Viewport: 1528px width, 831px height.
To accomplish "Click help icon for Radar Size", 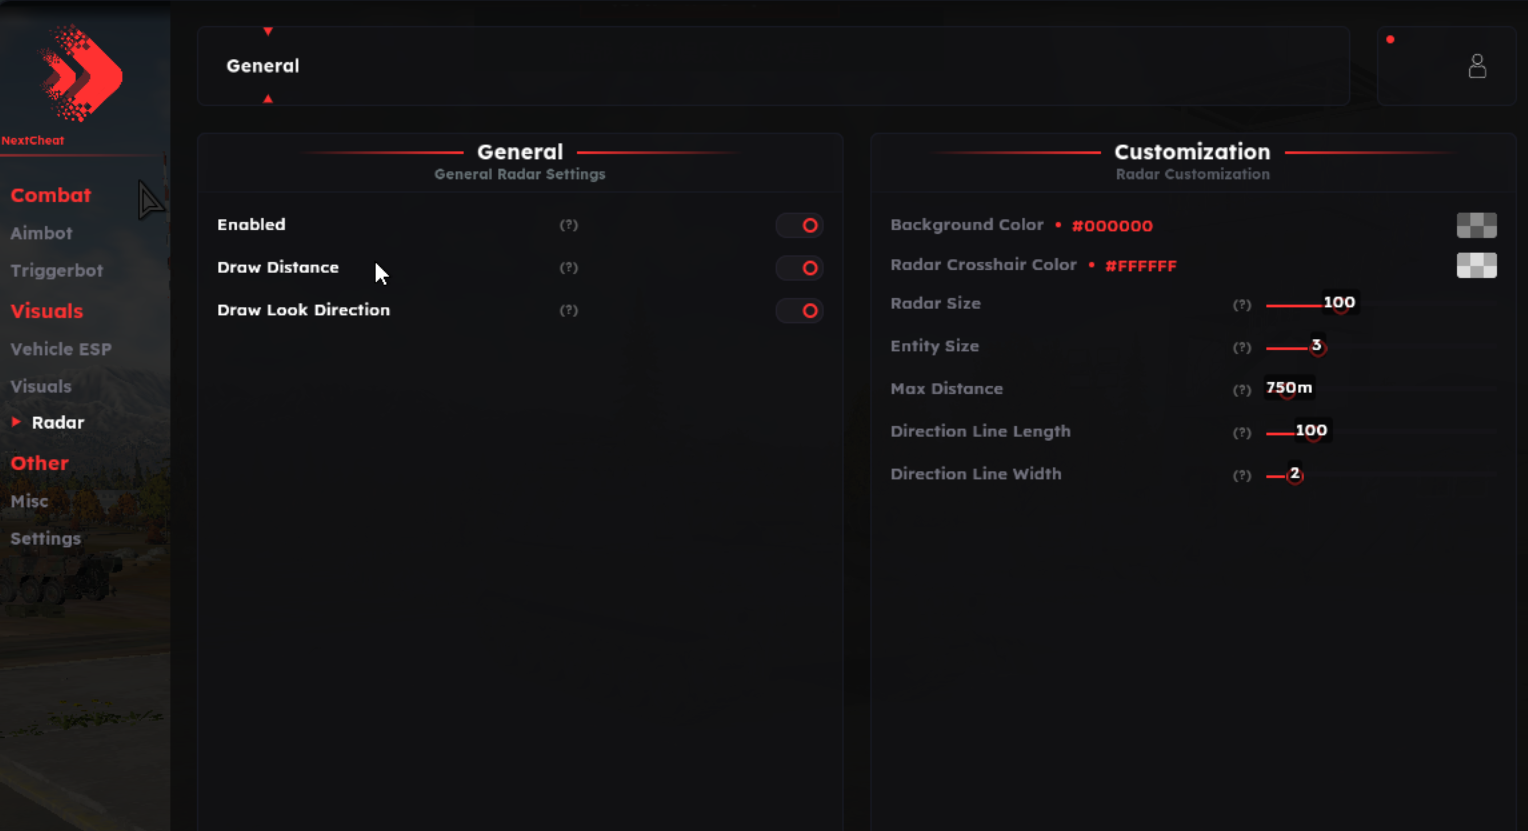I will 1242,305.
